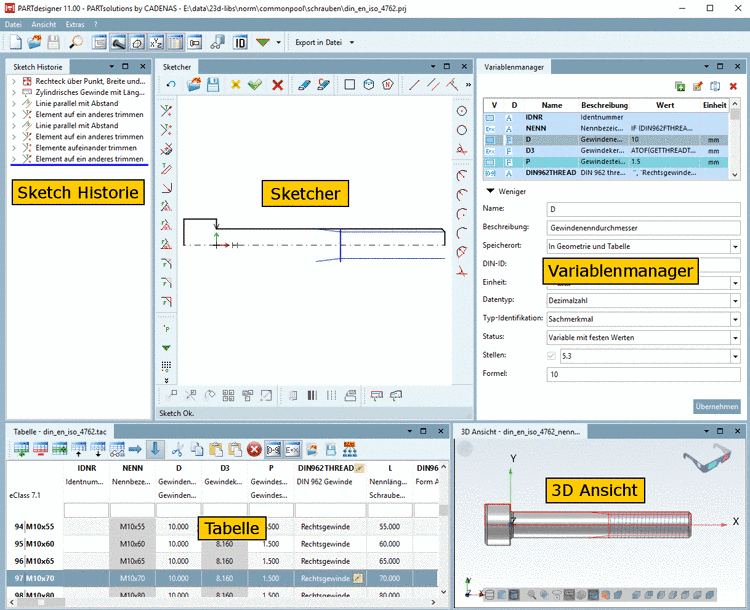Open the Ansicht menu
The width and height of the screenshot is (750, 610).
click(44, 24)
